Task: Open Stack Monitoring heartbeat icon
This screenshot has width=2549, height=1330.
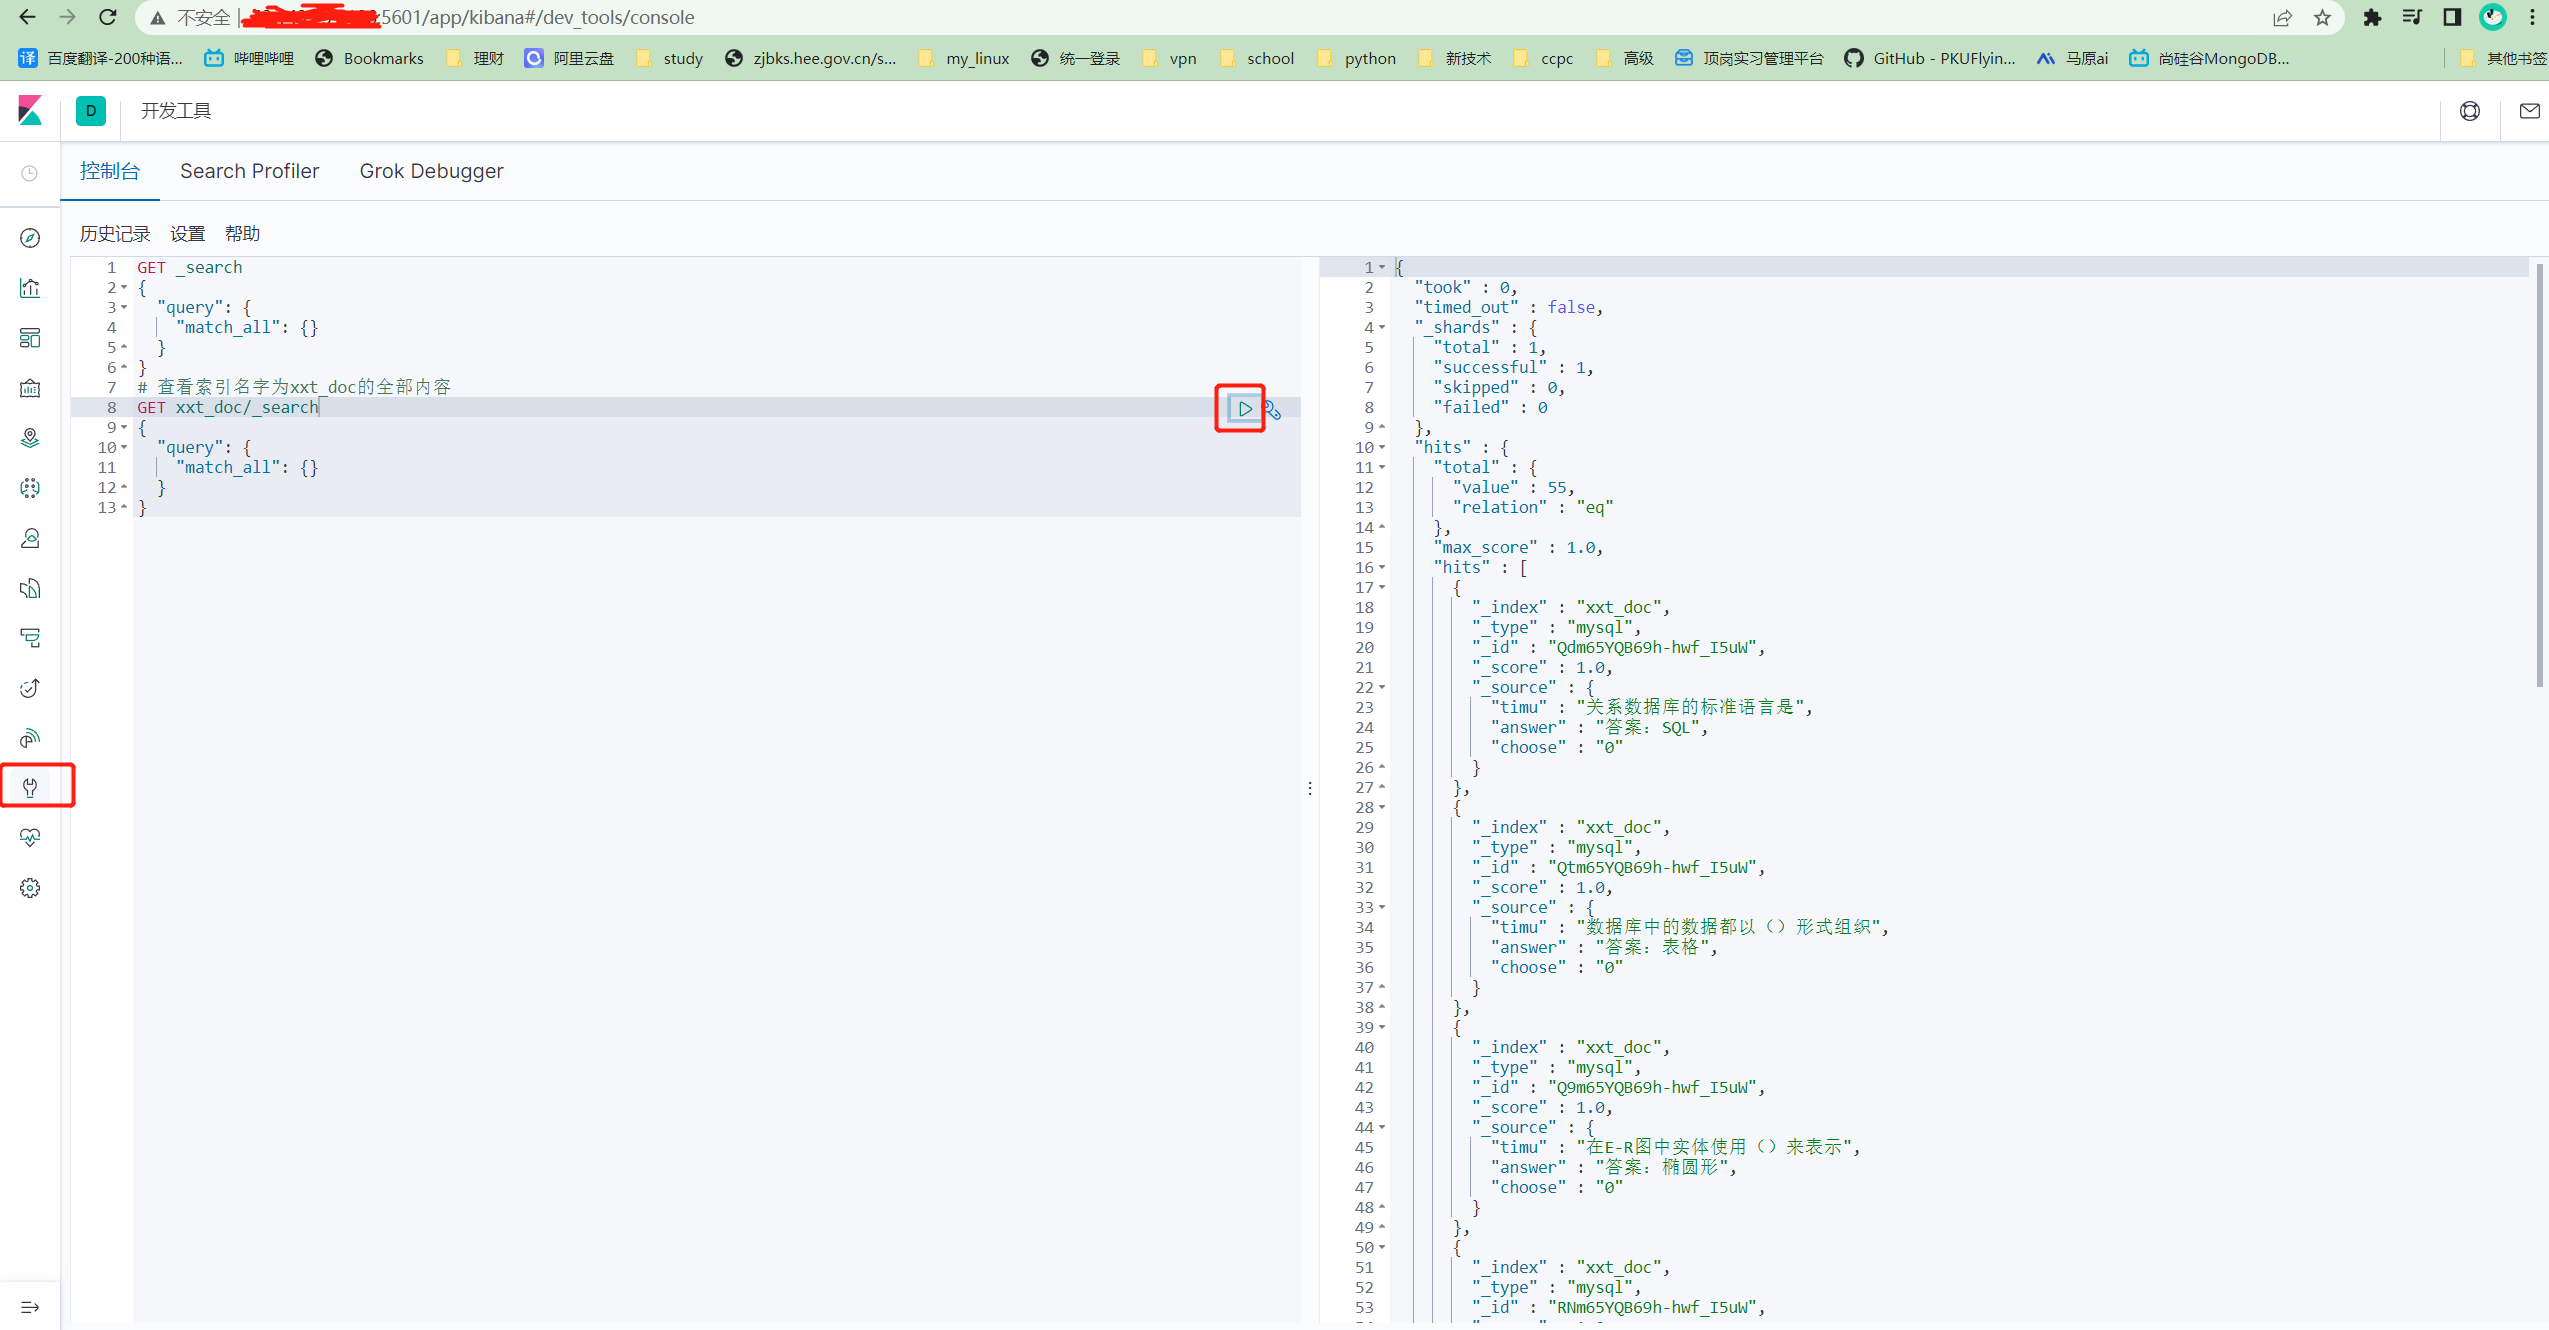Action: [30, 837]
